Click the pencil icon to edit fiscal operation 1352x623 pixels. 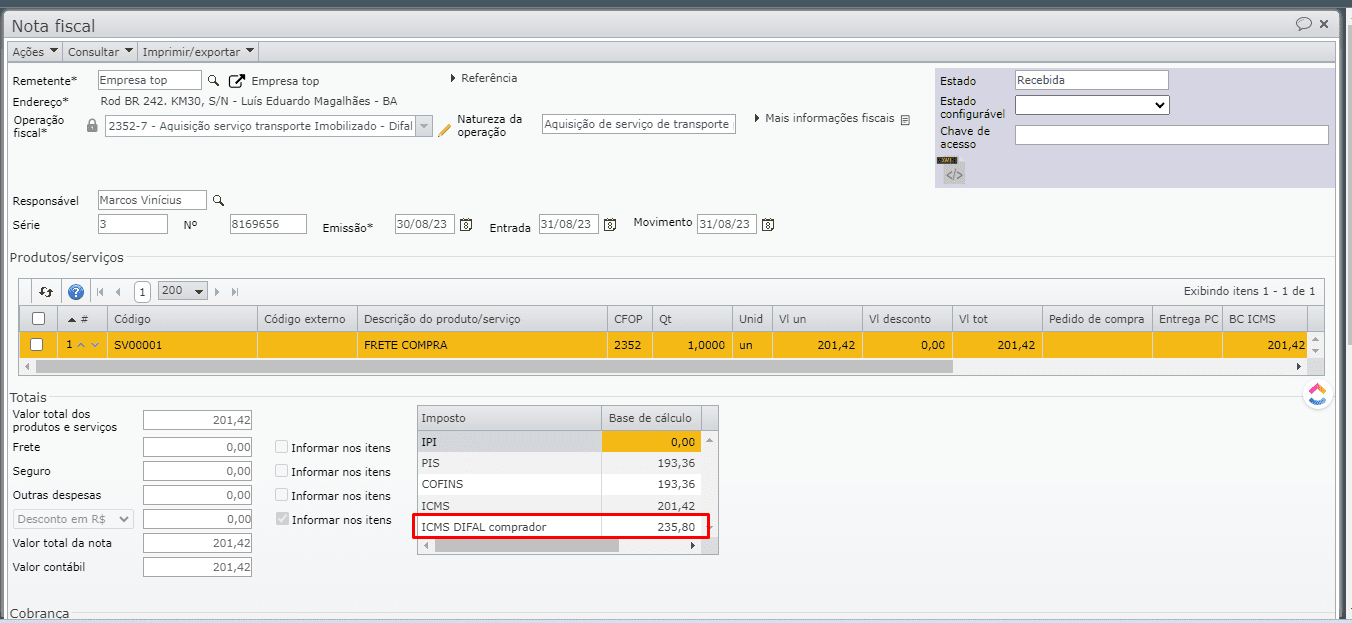point(445,129)
